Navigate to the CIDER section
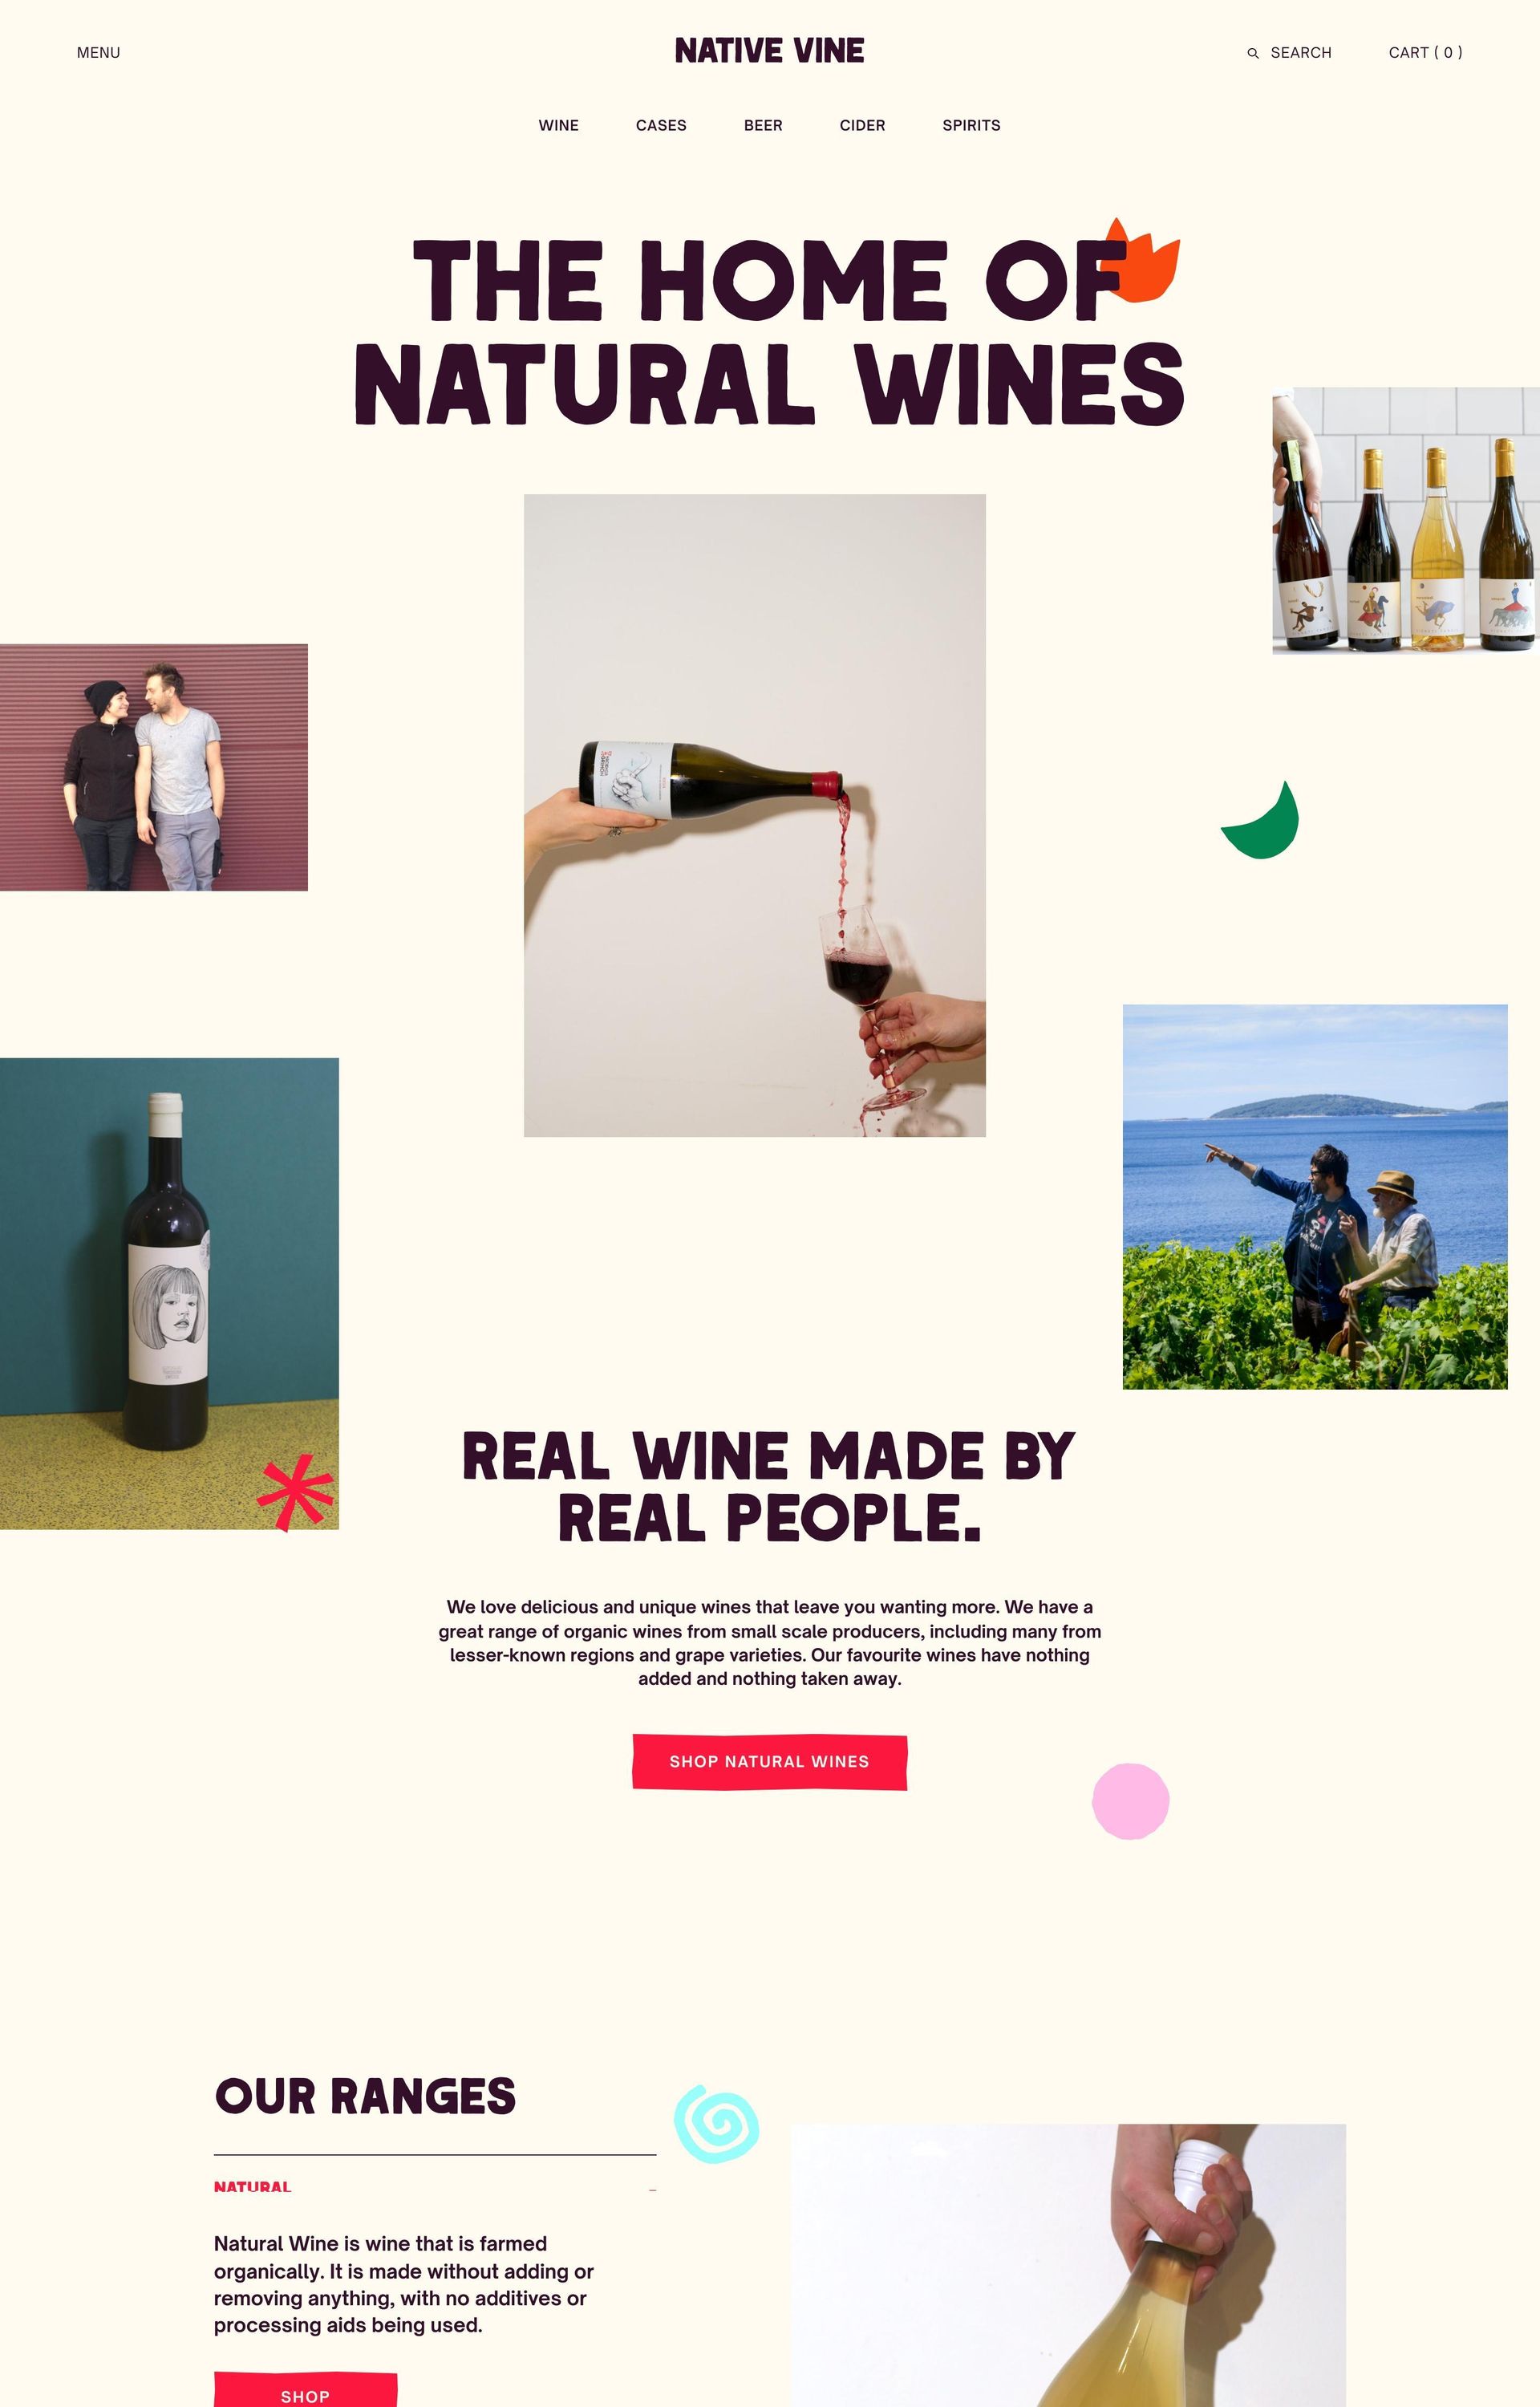Image resolution: width=1540 pixels, height=2407 pixels. 862,125
